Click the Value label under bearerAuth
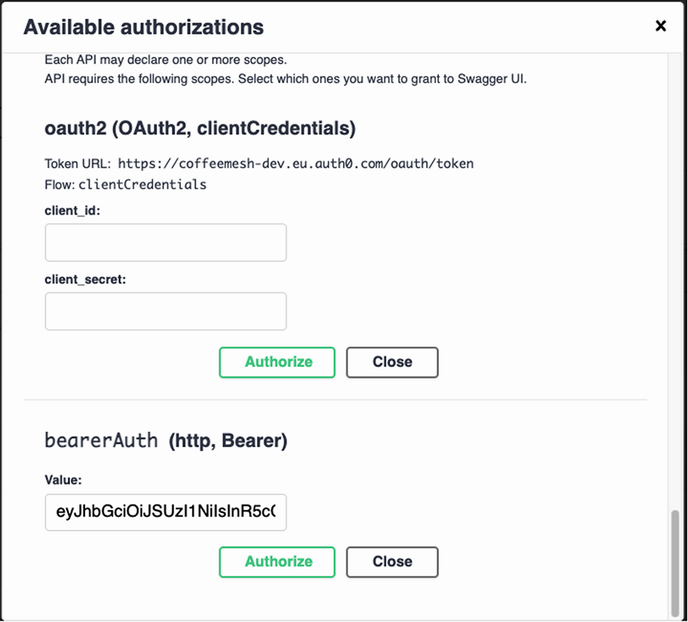The image size is (688, 622). tap(63, 481)
